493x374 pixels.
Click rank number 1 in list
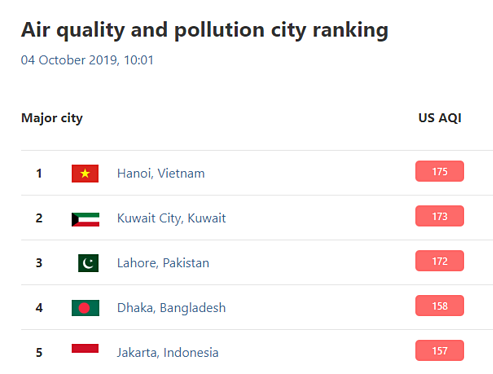39,174
